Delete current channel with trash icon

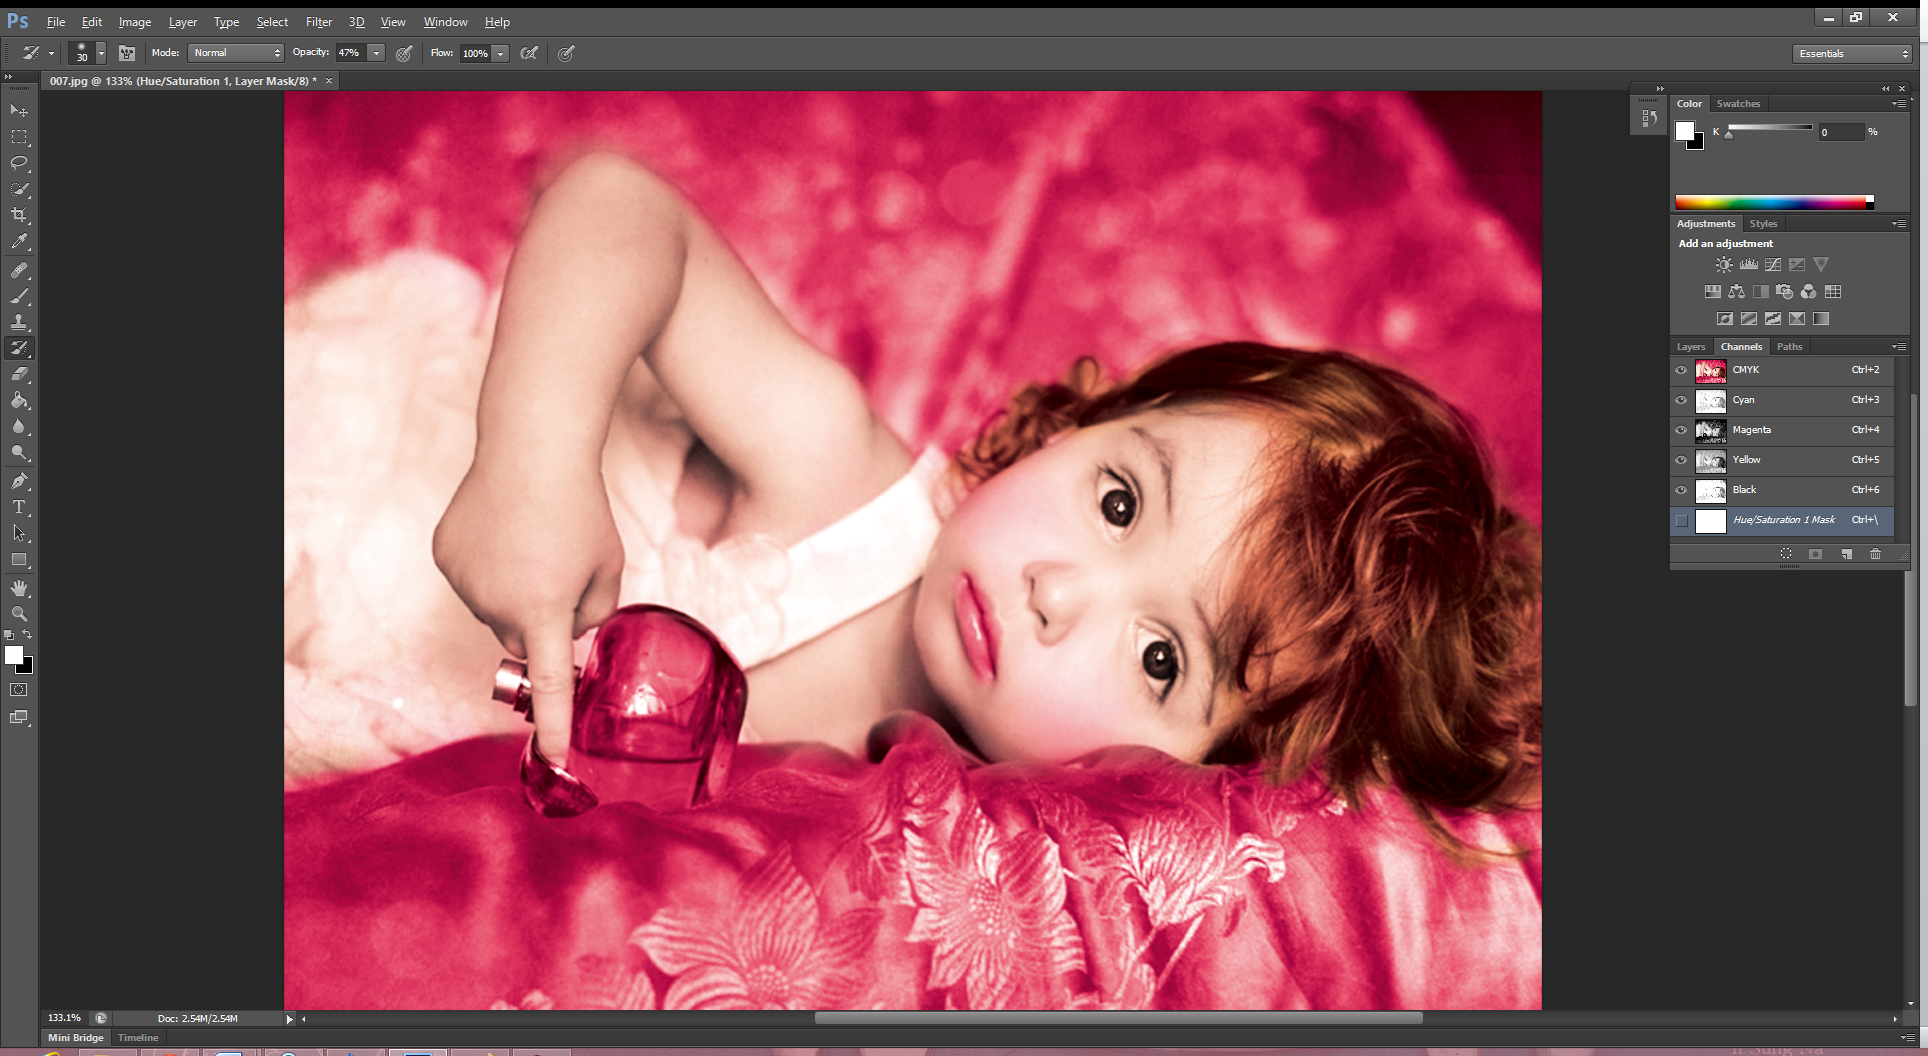pyautogui.click(x=1876, y=554)
